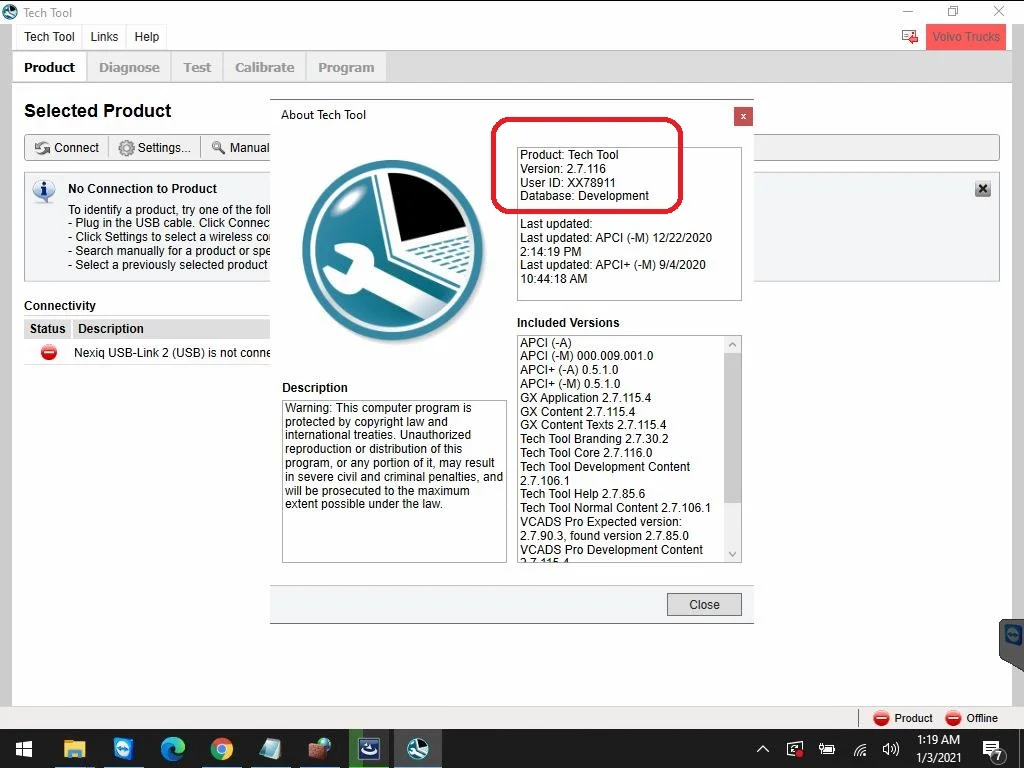Open the Windows notification center
The height and width of the screenshot is (768, 1024).
tap(992, 750)
